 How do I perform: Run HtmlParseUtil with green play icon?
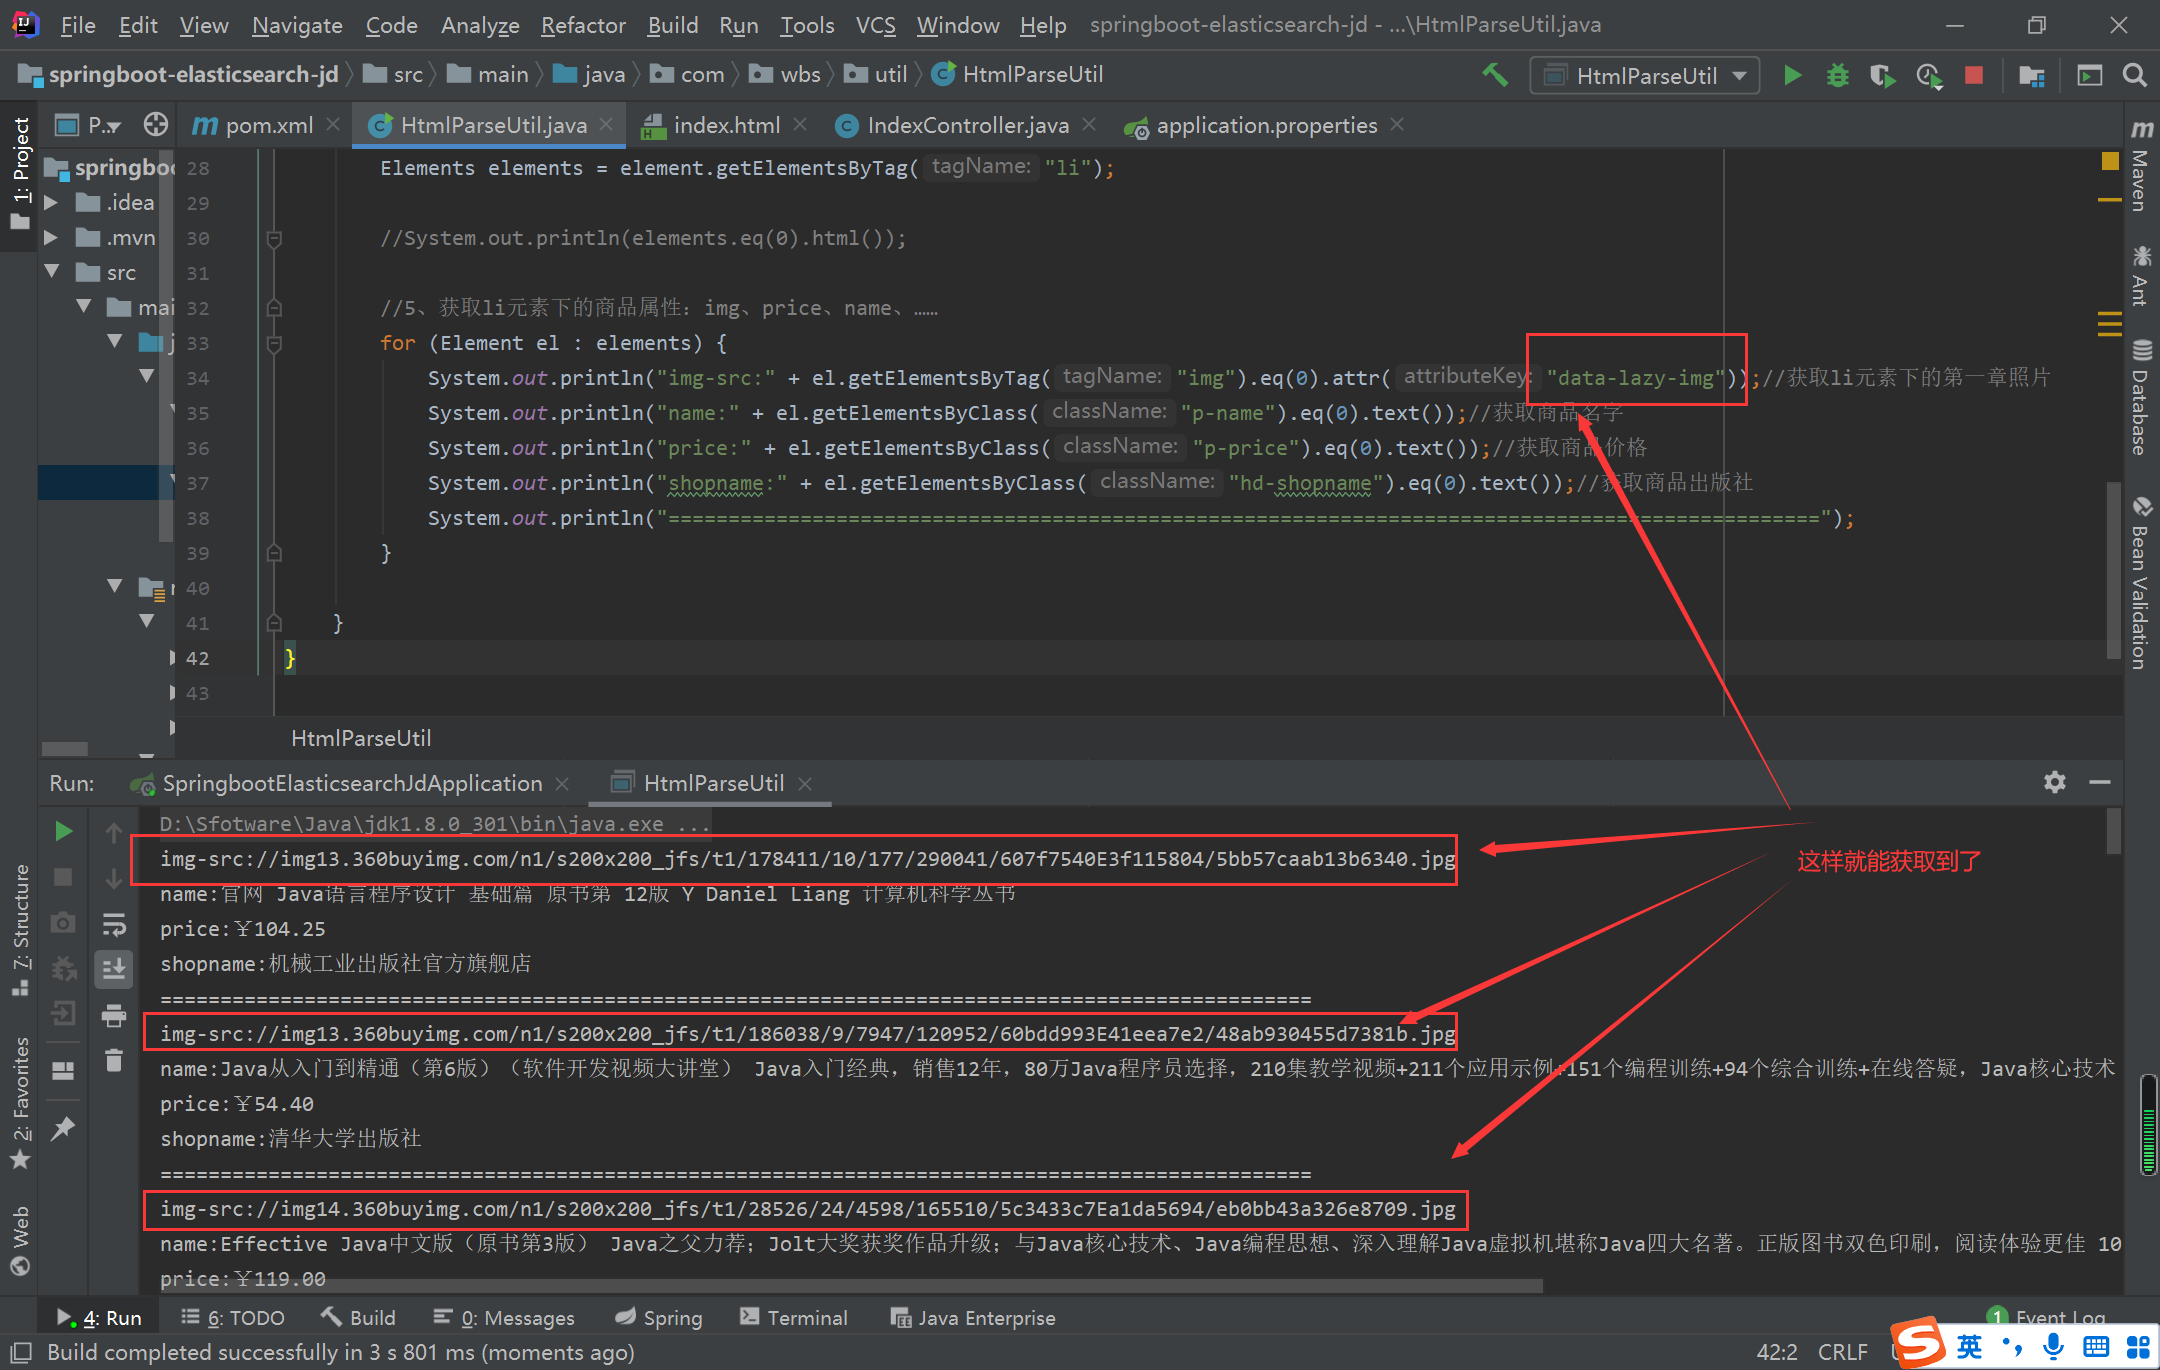coord(1792,75)
